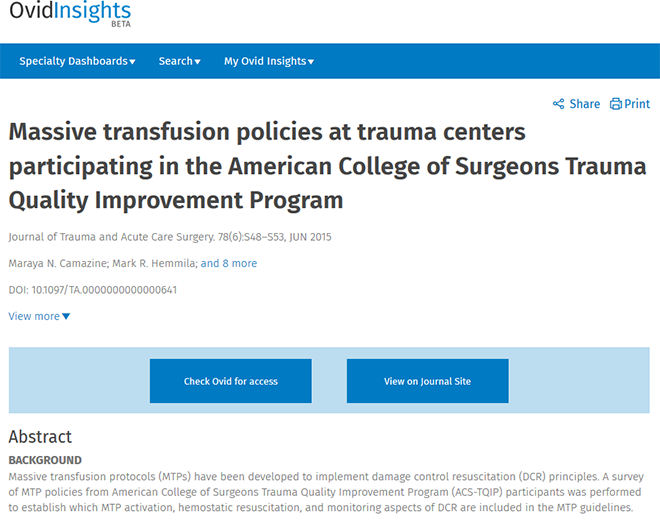Click the Print printer icon
Viewport: 660px width, 520px height.
pos(616,104)
